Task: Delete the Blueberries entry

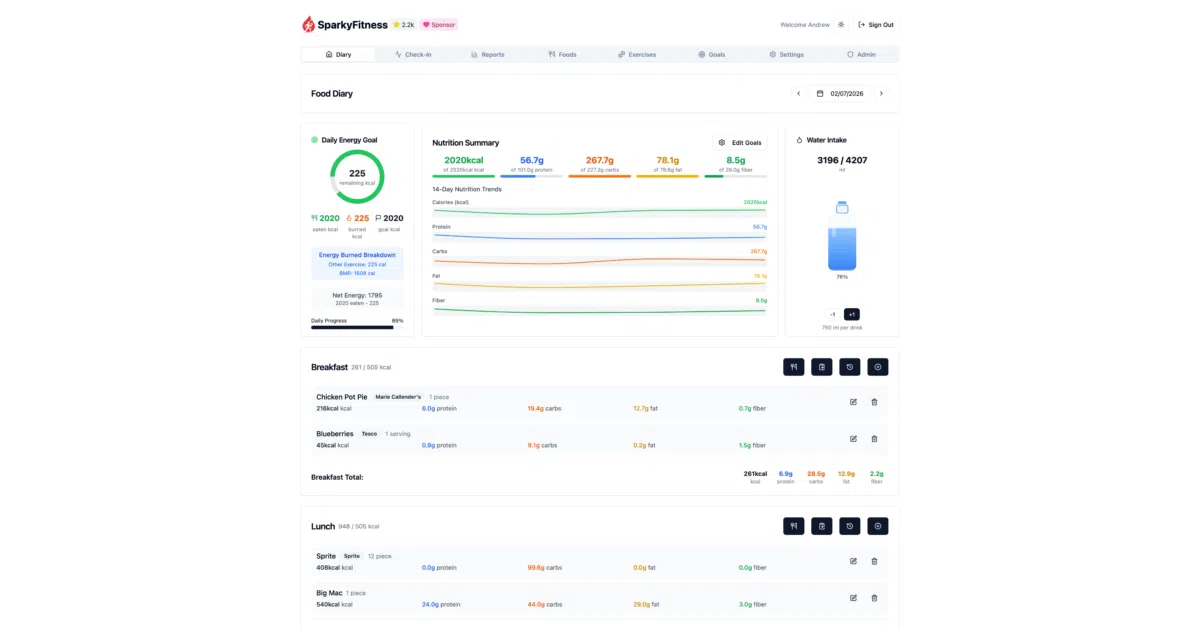Action: pos(874,439)
